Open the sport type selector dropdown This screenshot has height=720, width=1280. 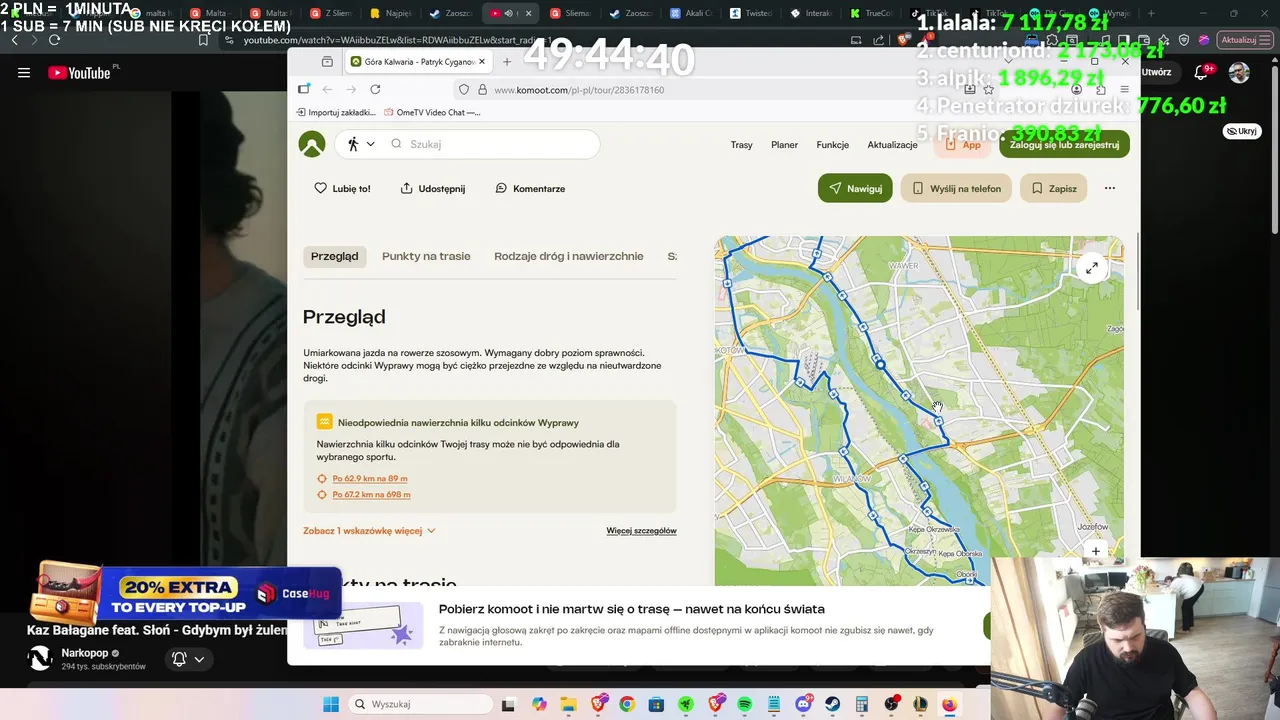click(x=361, y=144)
